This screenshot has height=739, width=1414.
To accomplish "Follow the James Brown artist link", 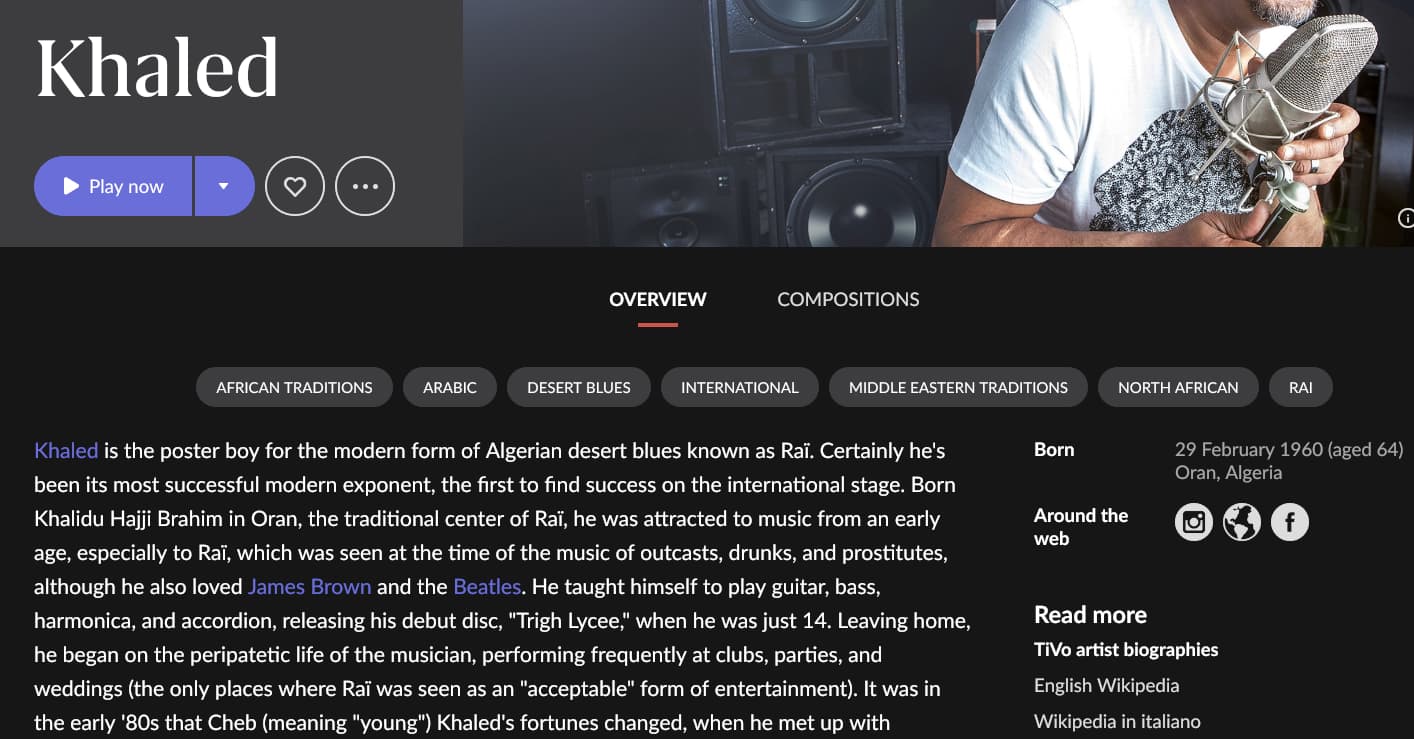I will click(309, 586).
